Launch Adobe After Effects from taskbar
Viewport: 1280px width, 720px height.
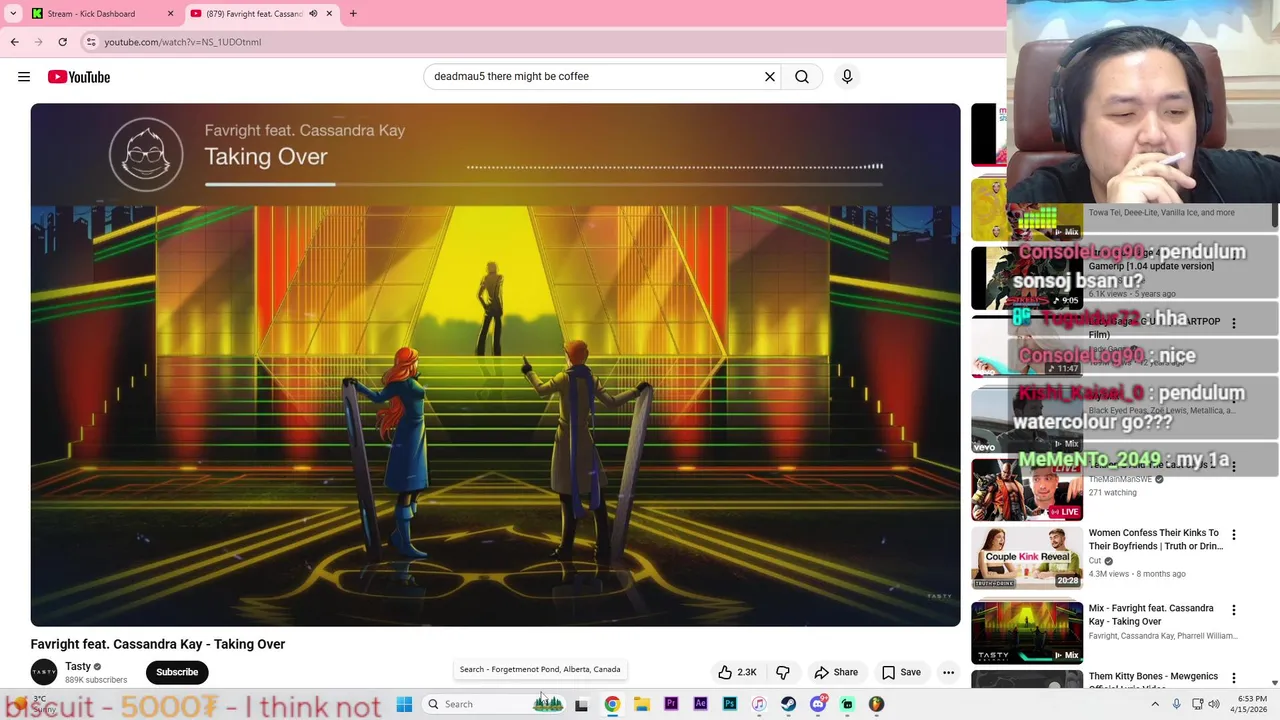(x=700, y=704)
